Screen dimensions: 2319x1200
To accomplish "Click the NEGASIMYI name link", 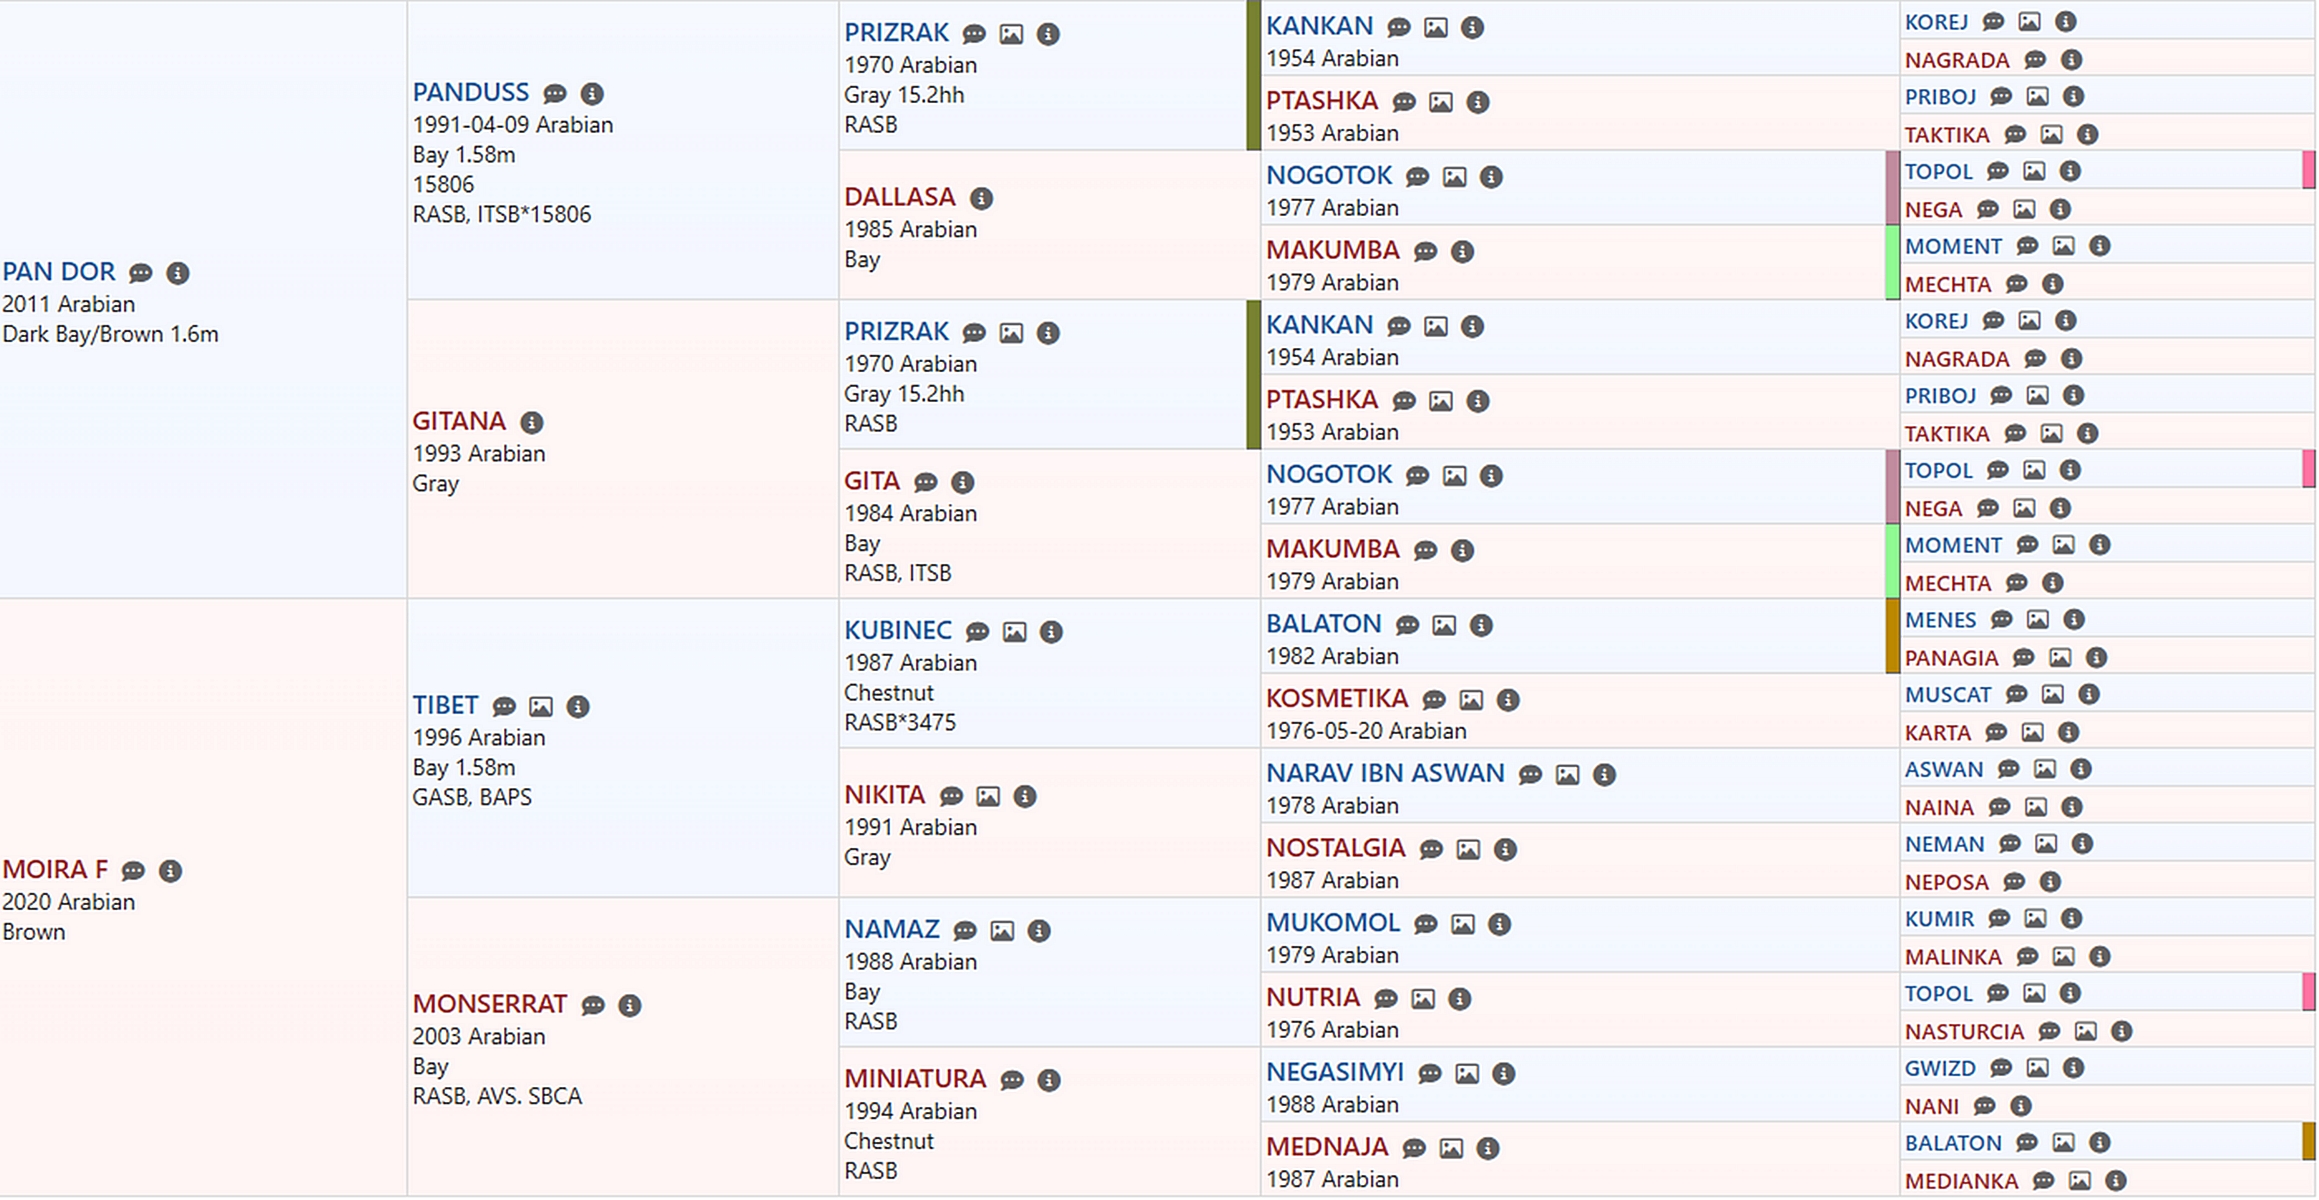I will click(1334, 1072).
